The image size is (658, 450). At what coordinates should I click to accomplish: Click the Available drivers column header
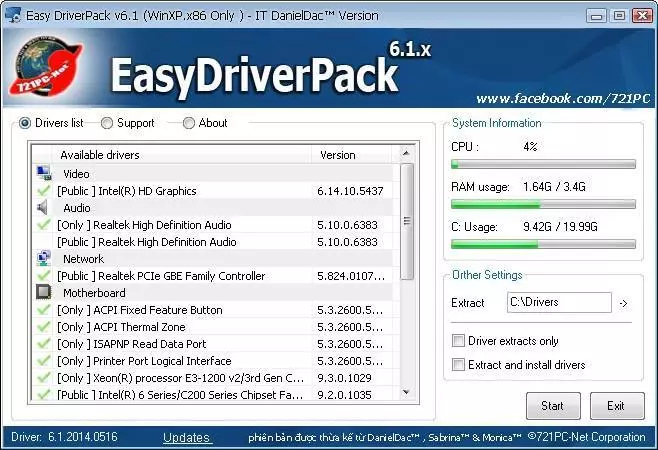[182, 155]
